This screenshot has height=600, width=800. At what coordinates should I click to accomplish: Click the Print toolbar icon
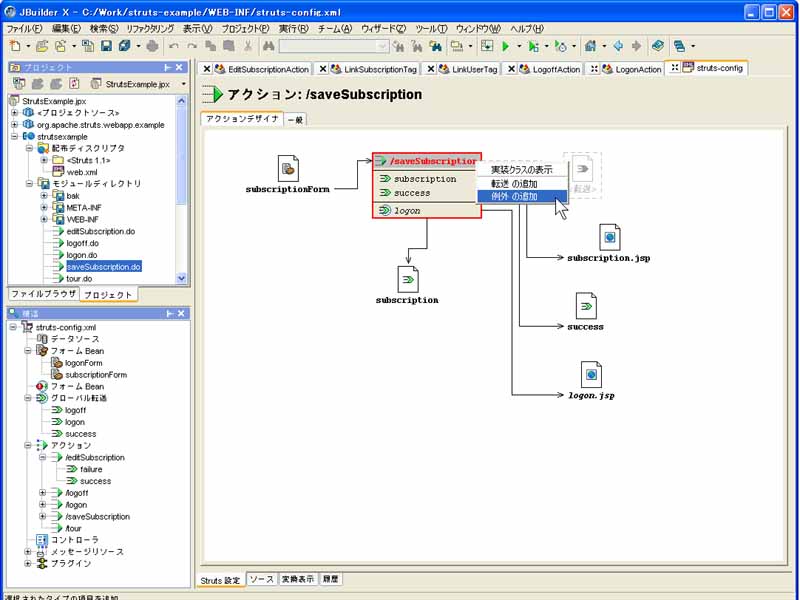tap(152, 46)
